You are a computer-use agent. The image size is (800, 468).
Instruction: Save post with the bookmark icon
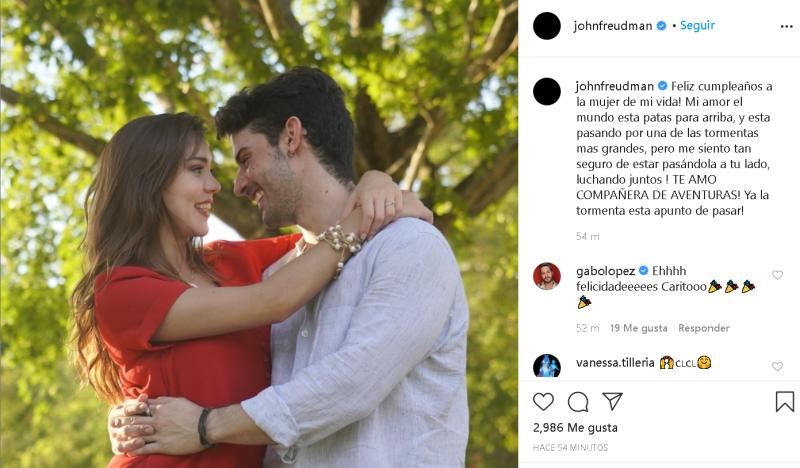tap(785, 402)
